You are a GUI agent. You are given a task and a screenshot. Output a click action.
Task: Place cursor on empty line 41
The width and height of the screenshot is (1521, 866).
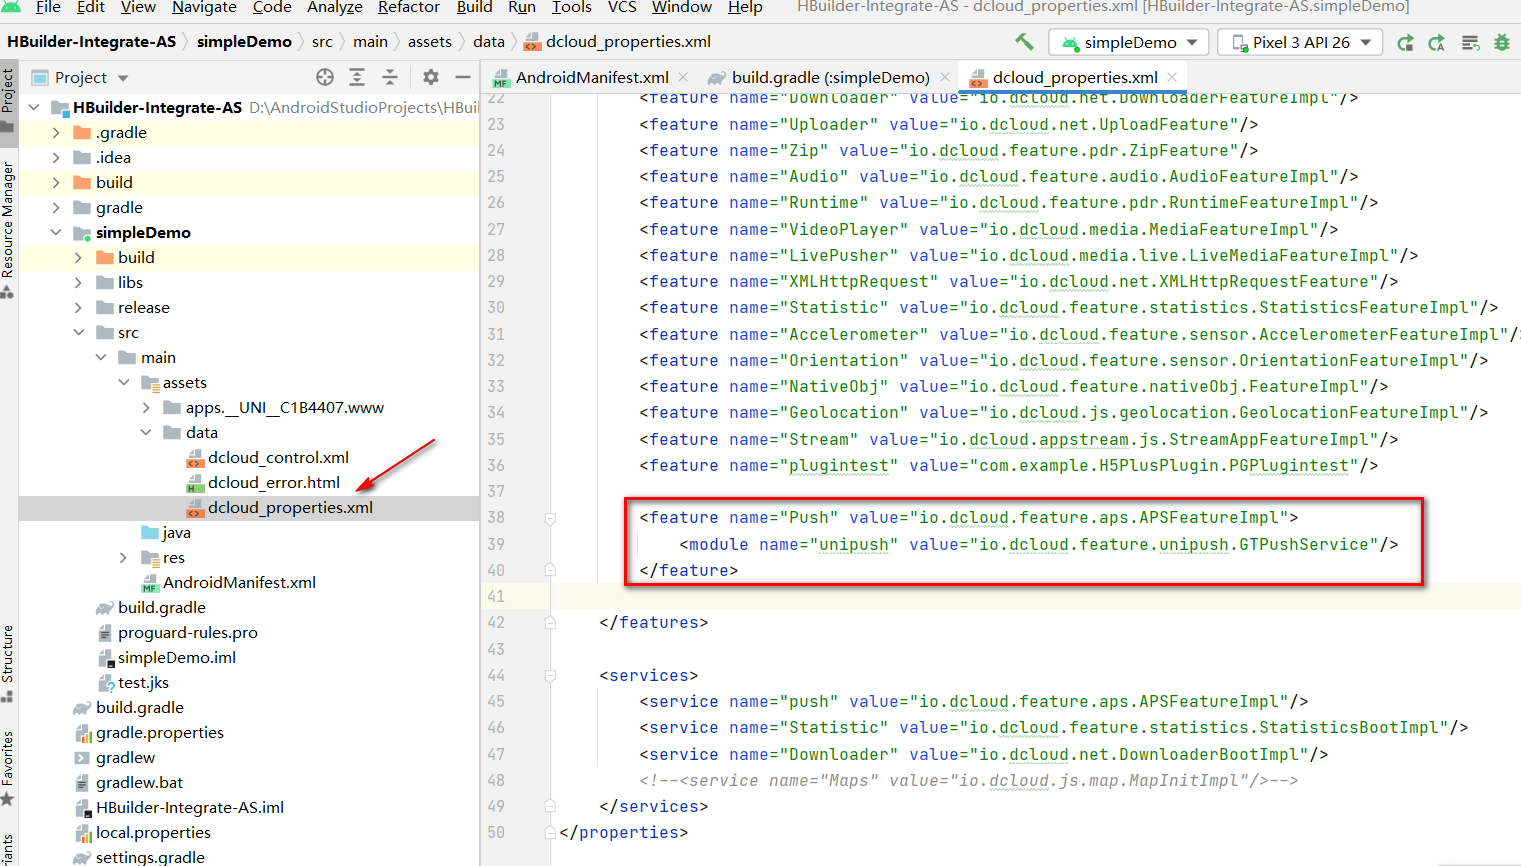1038,596
